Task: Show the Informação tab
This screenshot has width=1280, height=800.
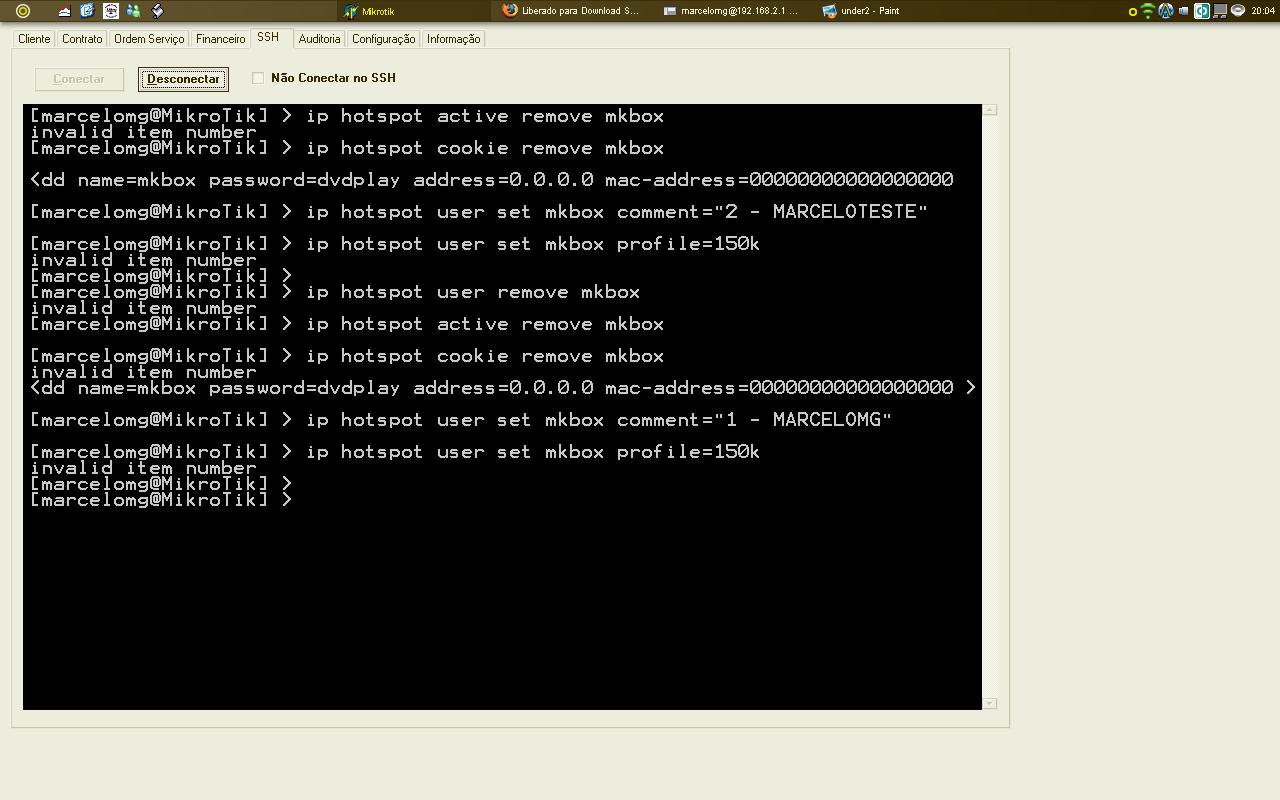Action: (454, 39)
